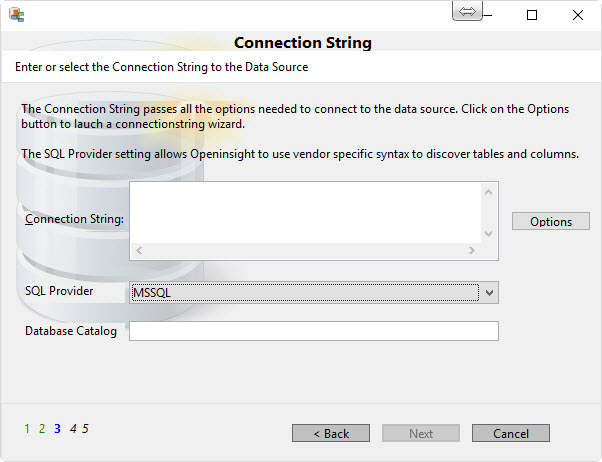This screenshot has height=462, width=602.
Task: Click the right arrow of horizontal scrollbar
Action: pos(472,250)
